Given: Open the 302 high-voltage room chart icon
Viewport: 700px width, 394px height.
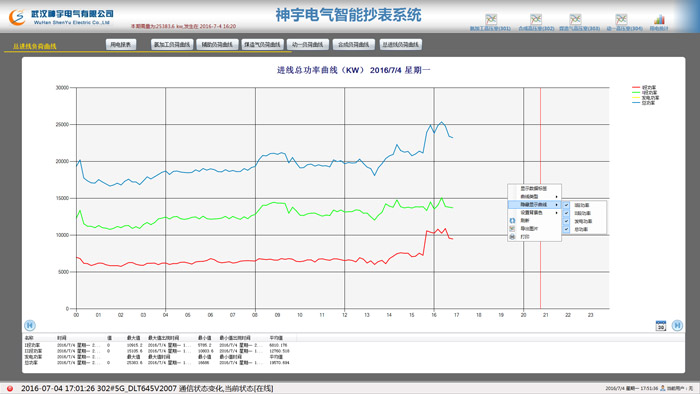Looking at the screenshot, I should coord(536,19).
